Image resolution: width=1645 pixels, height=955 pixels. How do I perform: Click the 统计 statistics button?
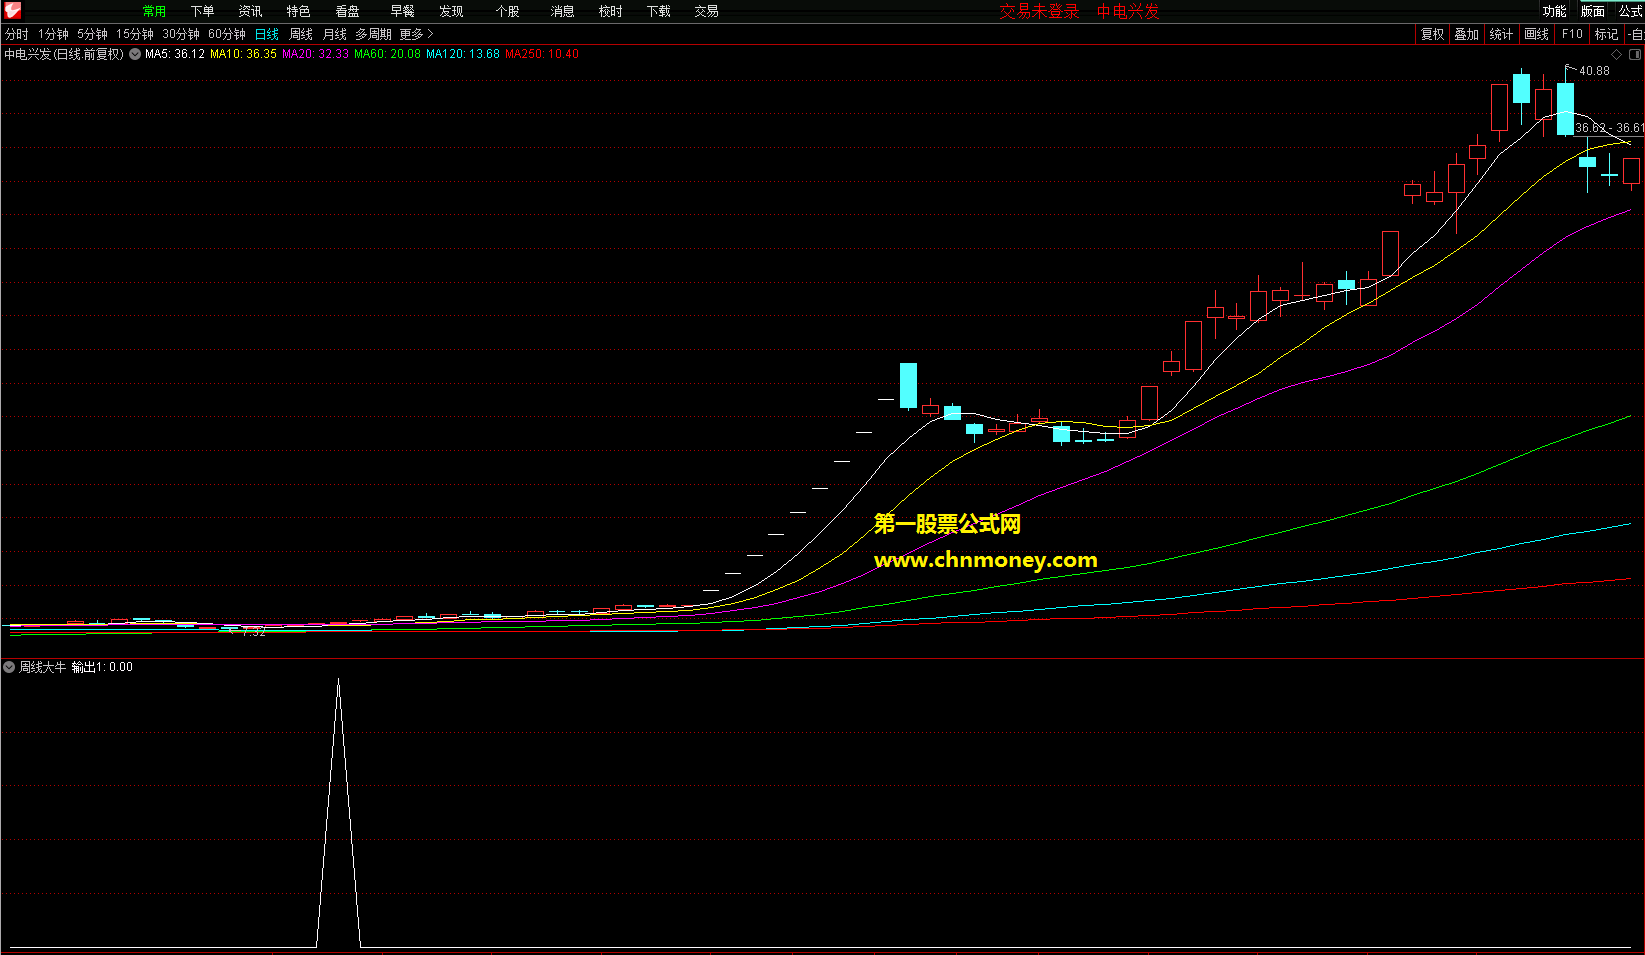[1501, 34]
